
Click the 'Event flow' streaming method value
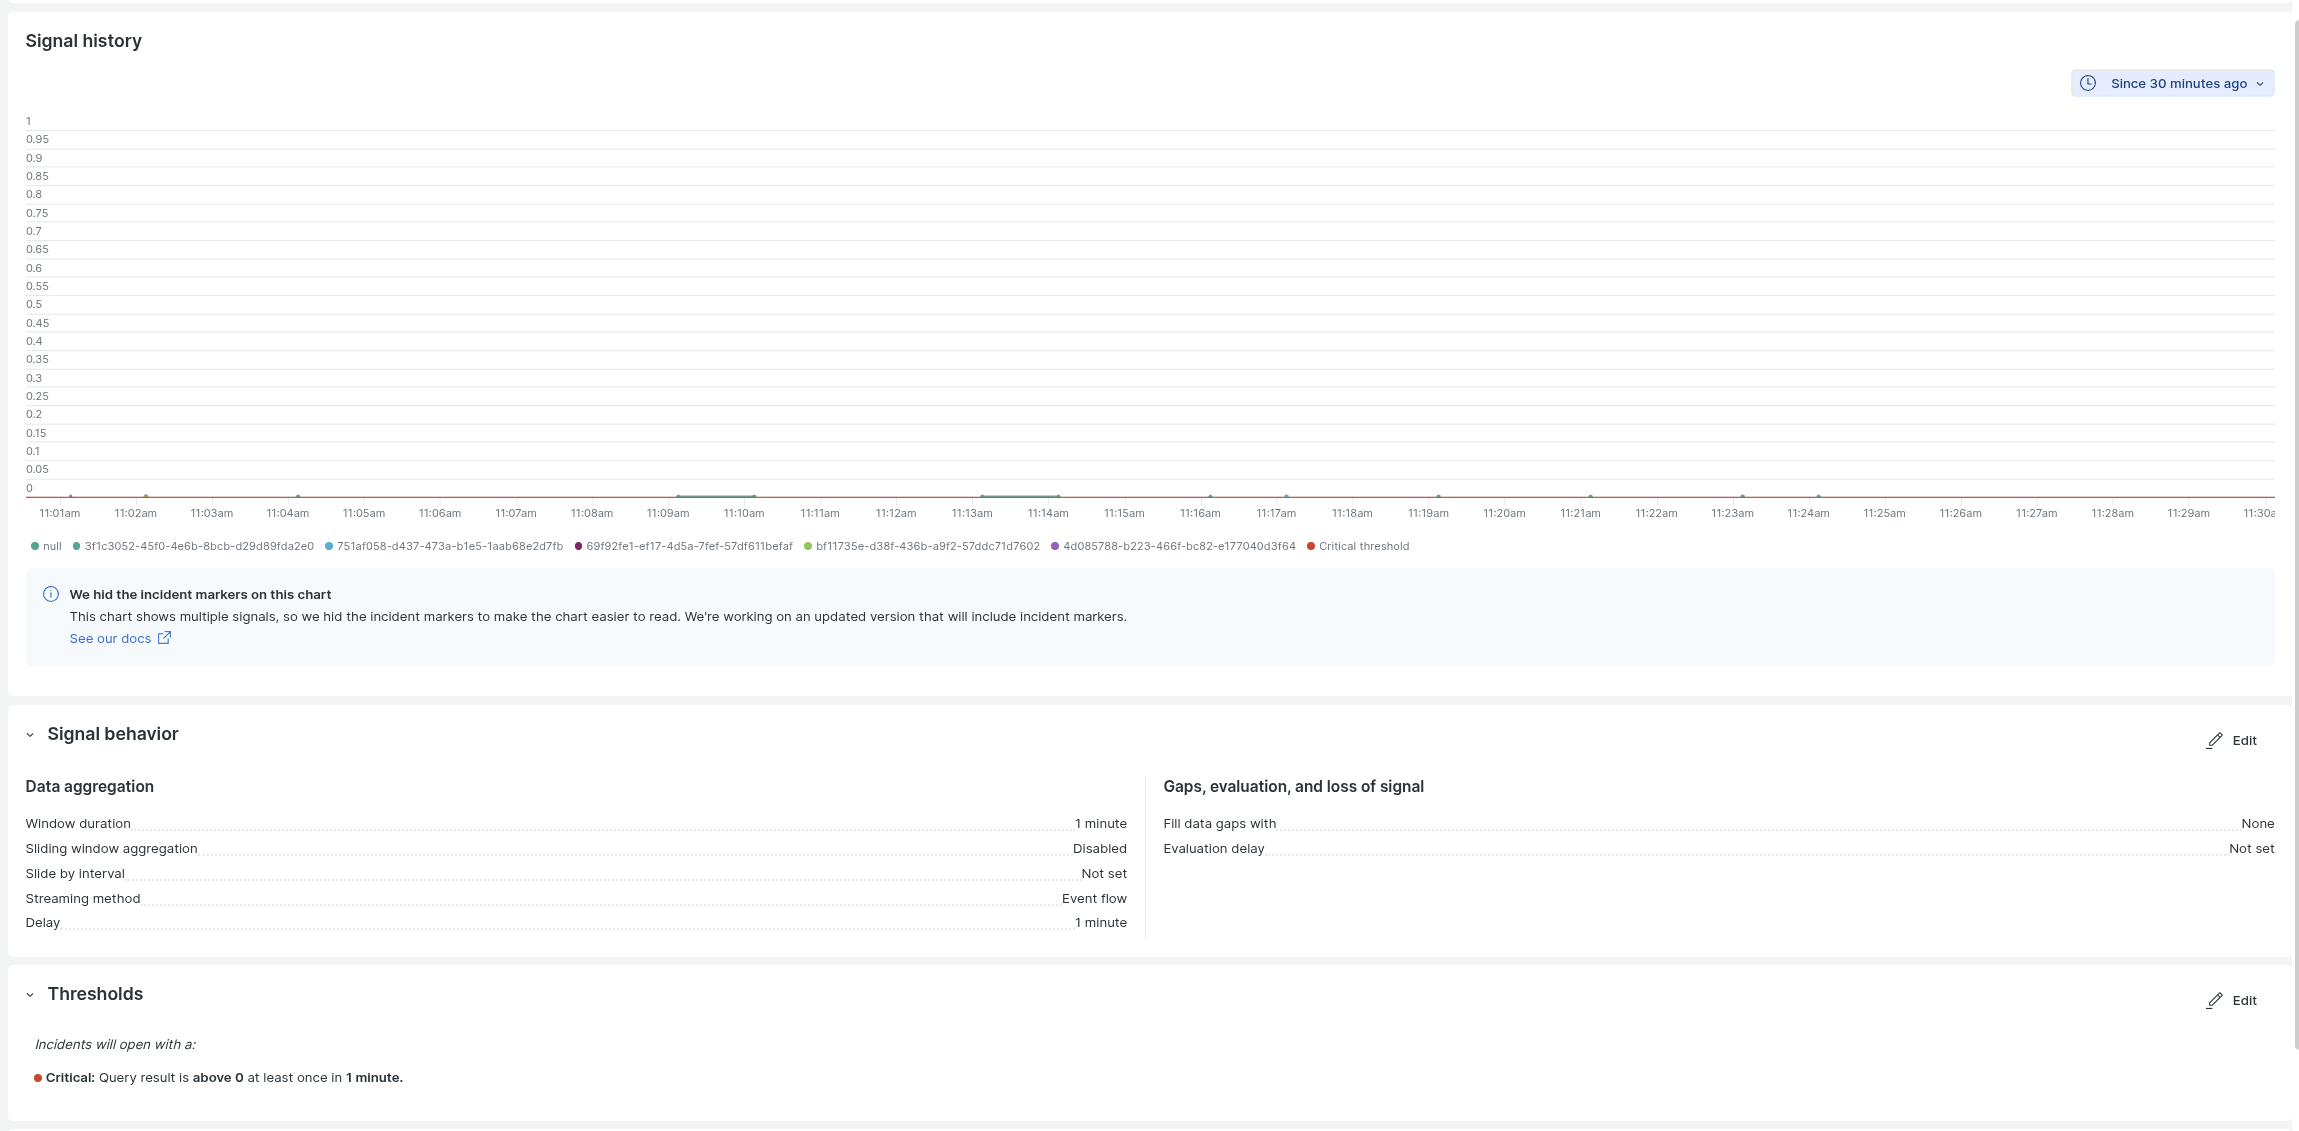[x=1094, y=898]
